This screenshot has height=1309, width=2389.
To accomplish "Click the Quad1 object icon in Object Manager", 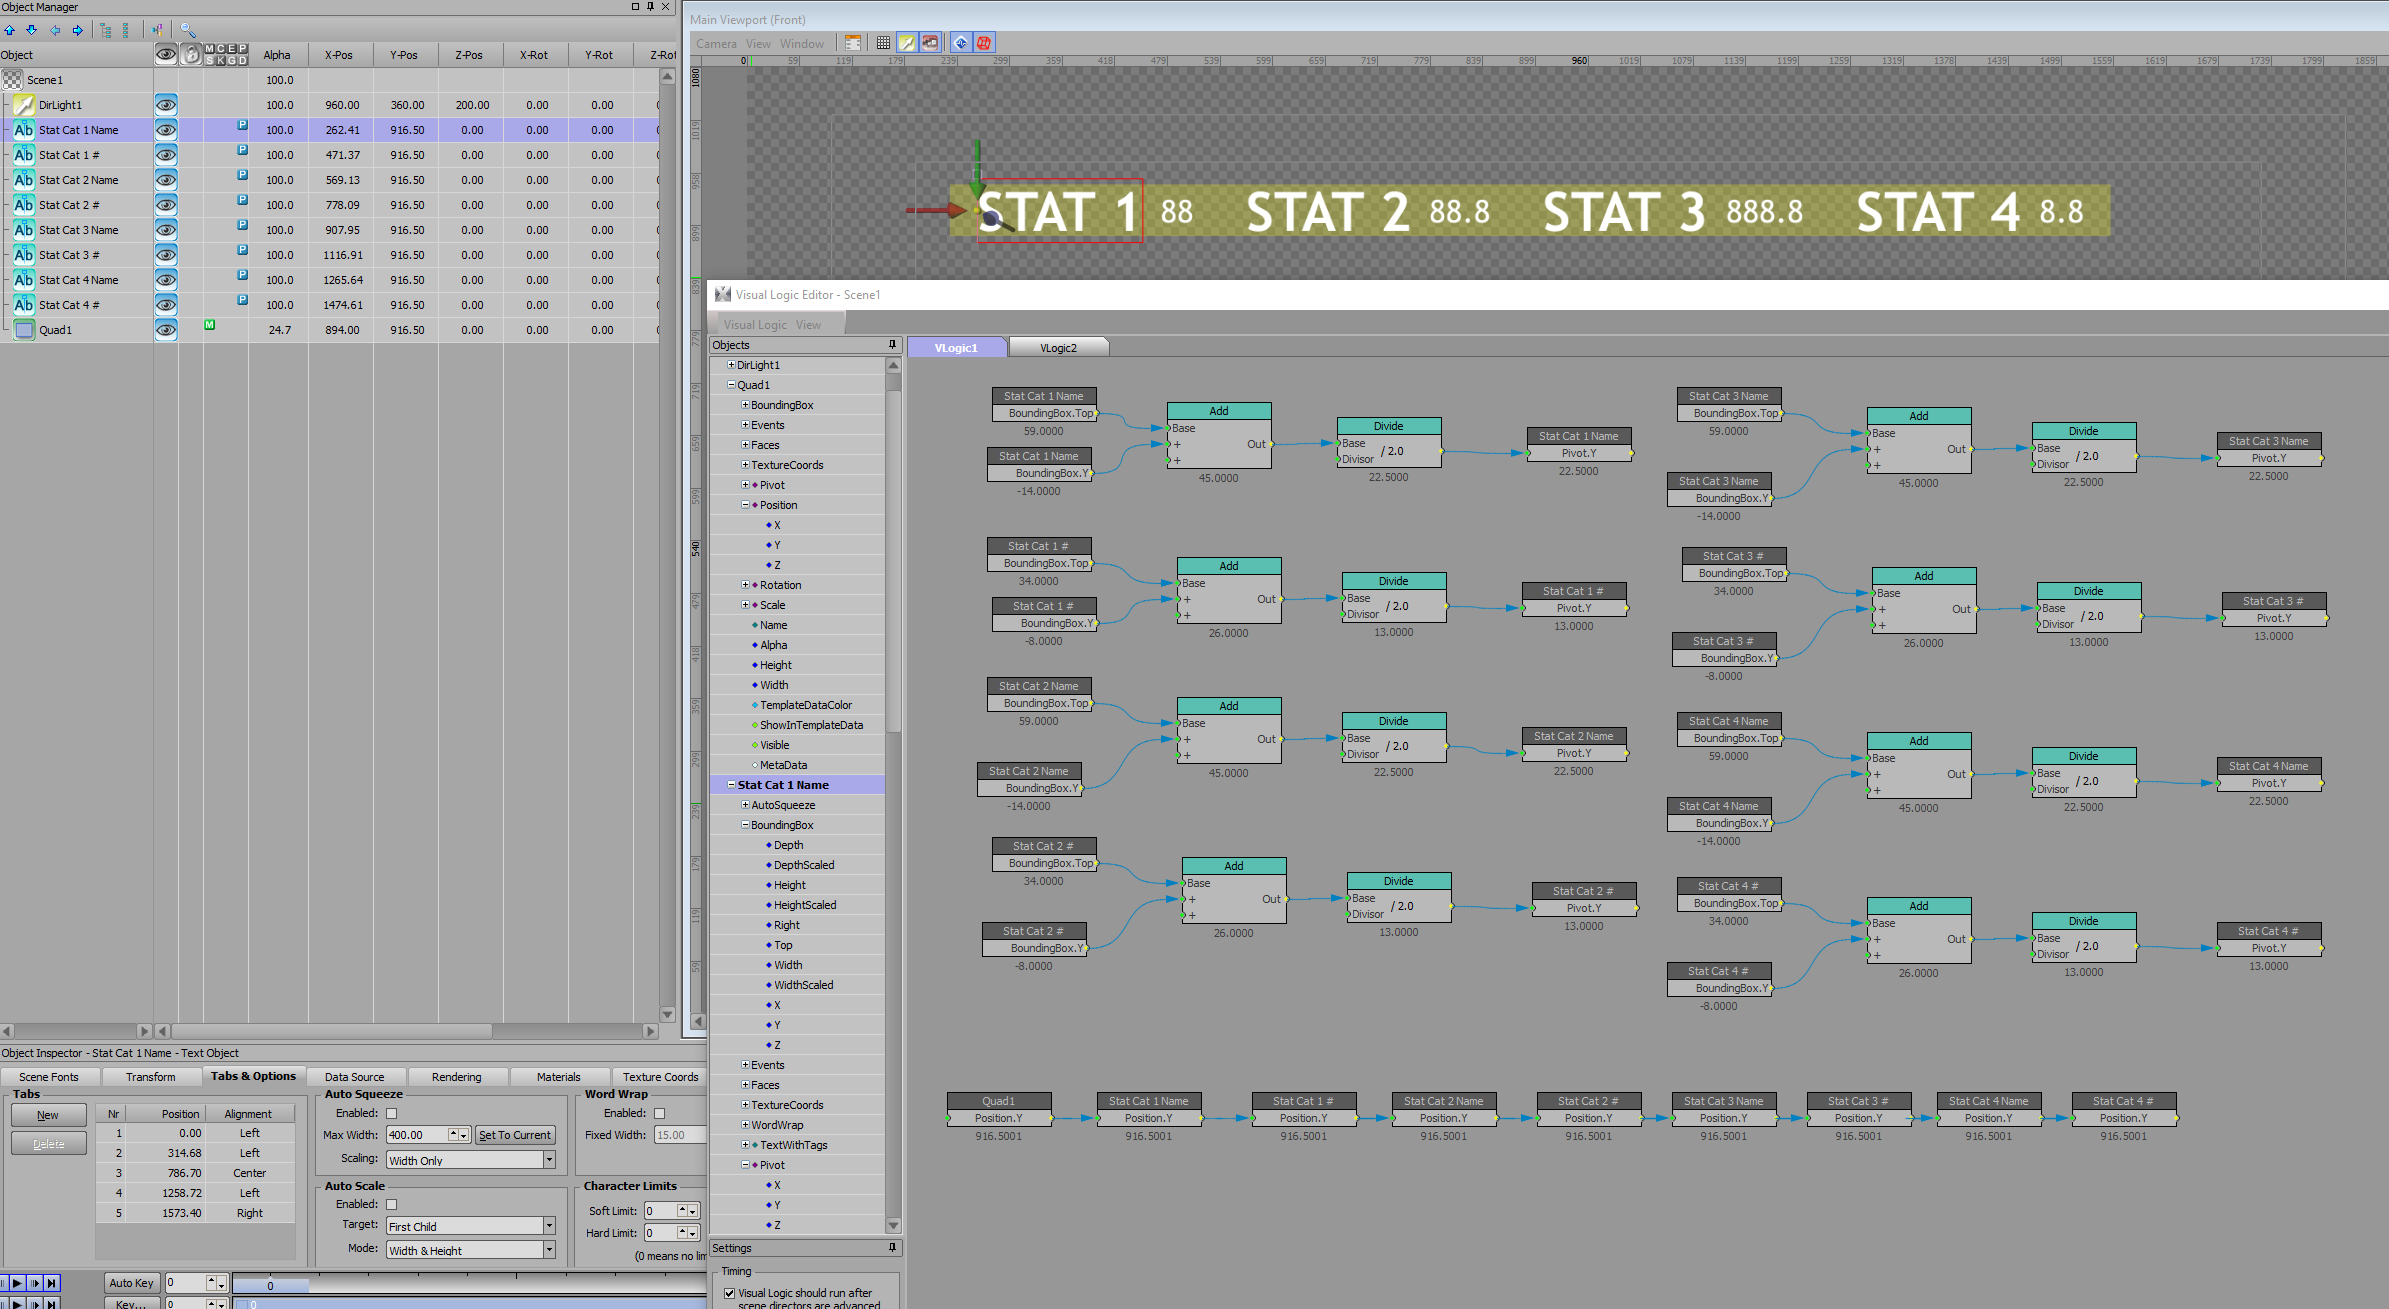I will click(24, 330).
